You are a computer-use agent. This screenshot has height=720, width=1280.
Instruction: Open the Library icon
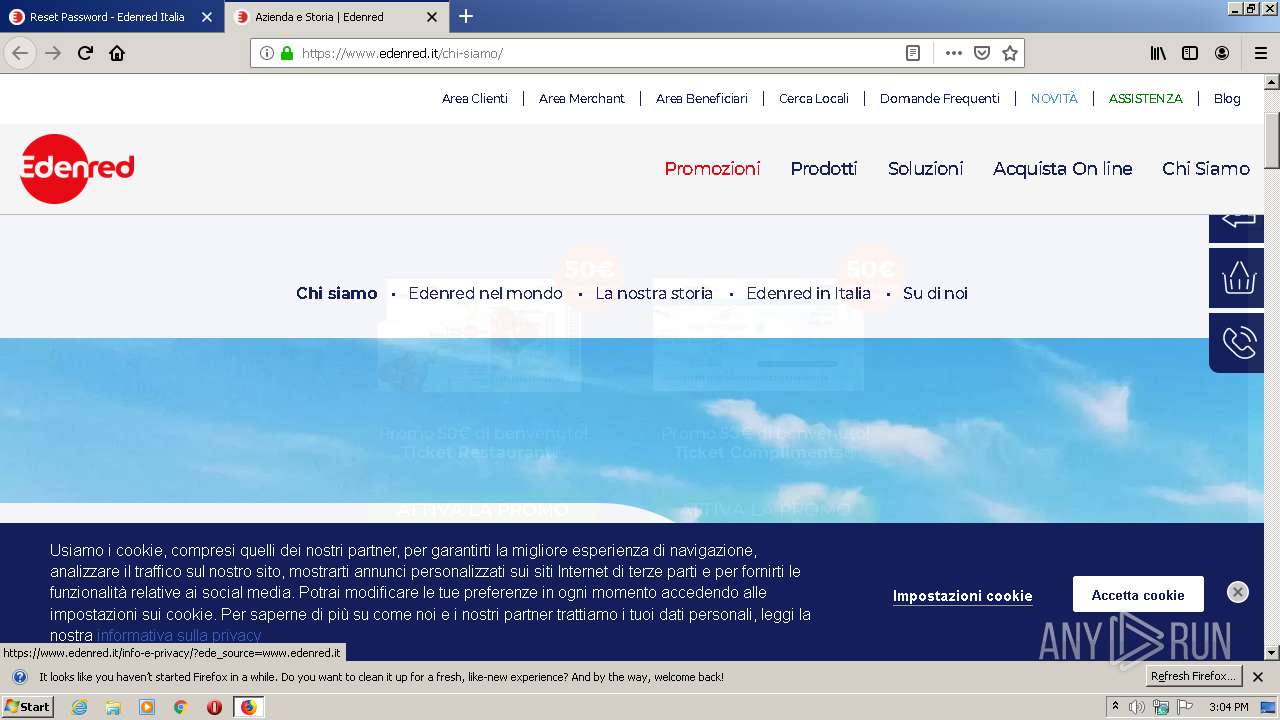(x=1158, y=53)
